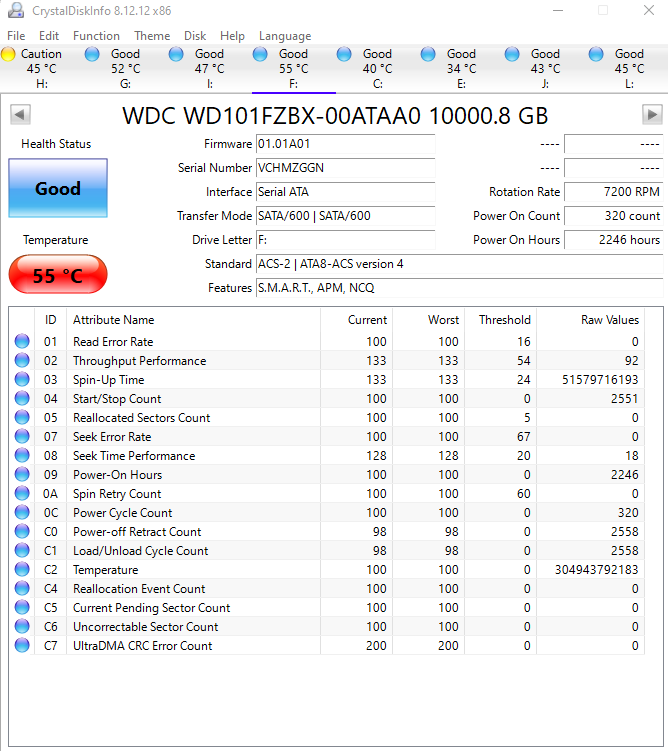The width and height of the screenshot is (668, 751).
Task: Select the C: disk tab
Action: point(377,68)
